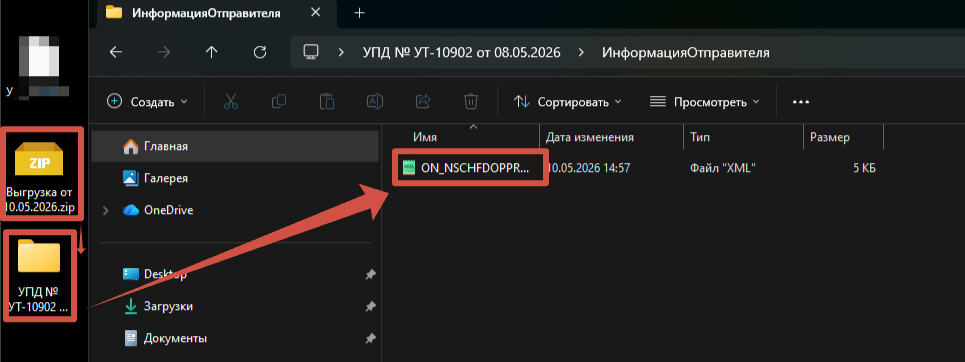Click the Share icon in toolbar
Screen dimensions: 965x362
(x=423, y=102)
